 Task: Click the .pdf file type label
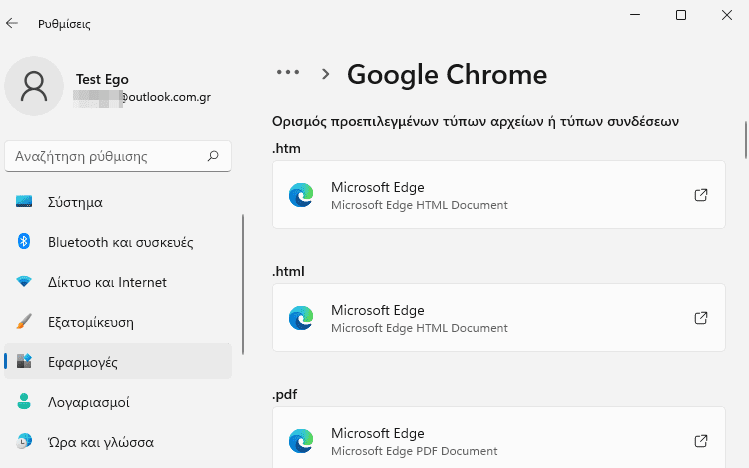coord(284,394)
